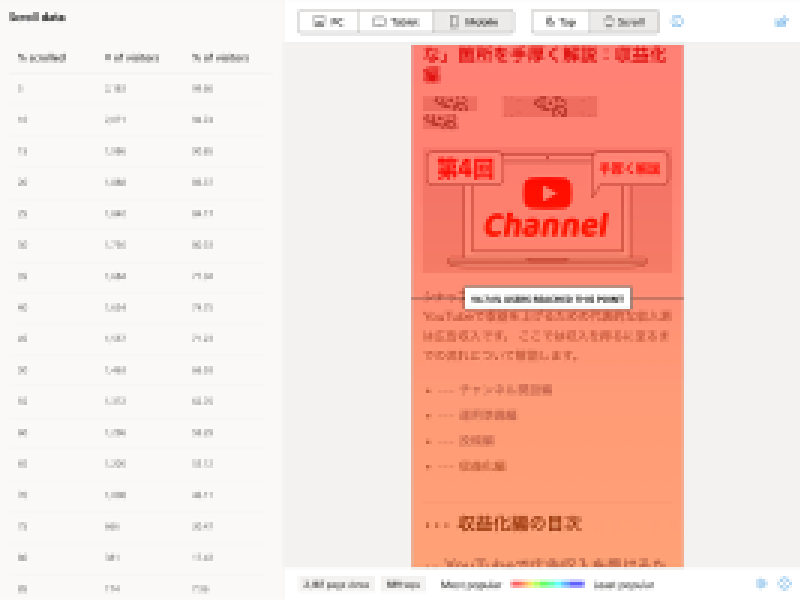Image resolution: width=800 pixels, height=600 pixels.
Task: Click the bottom-right download icon
Action: coord(761,584)
